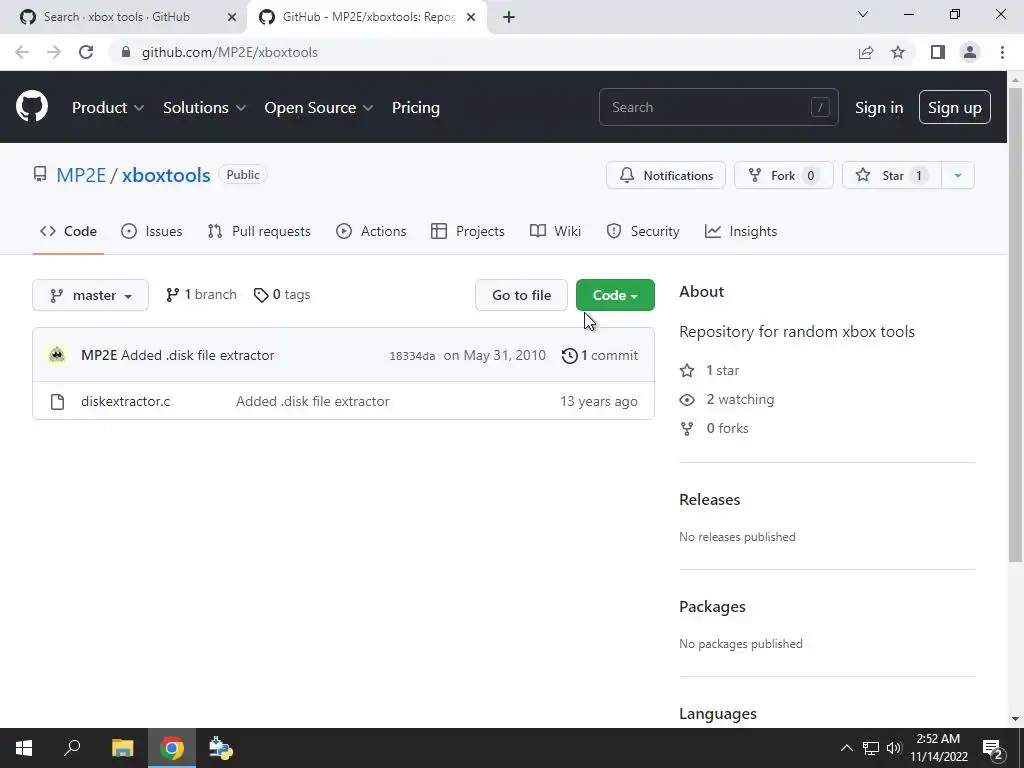Click the share page icon in address bar
The width and height of the screenshot is (1024, 768).
[x=866, y=52]
